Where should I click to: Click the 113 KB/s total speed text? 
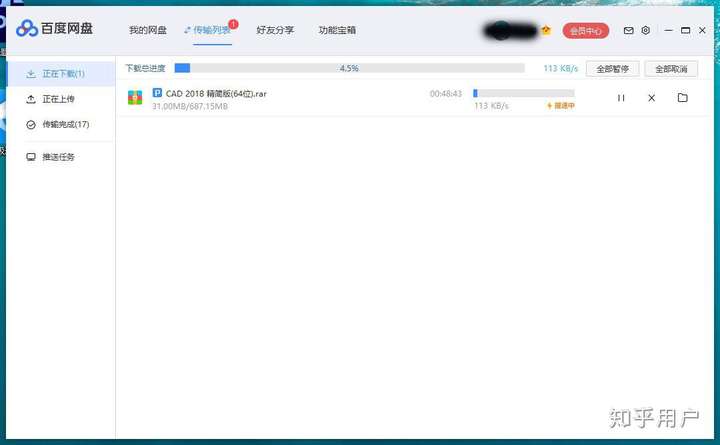(560, 68)
